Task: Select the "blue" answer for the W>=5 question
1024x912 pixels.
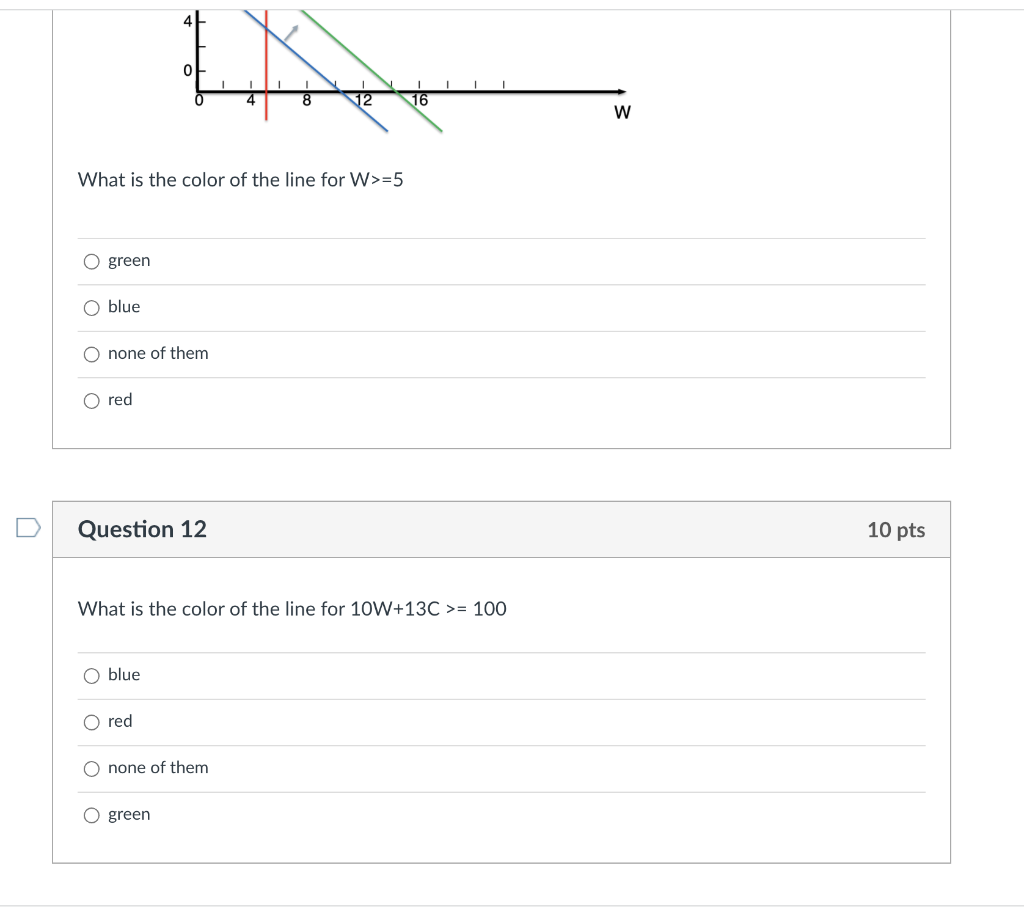Action: [x=91, y=307]
